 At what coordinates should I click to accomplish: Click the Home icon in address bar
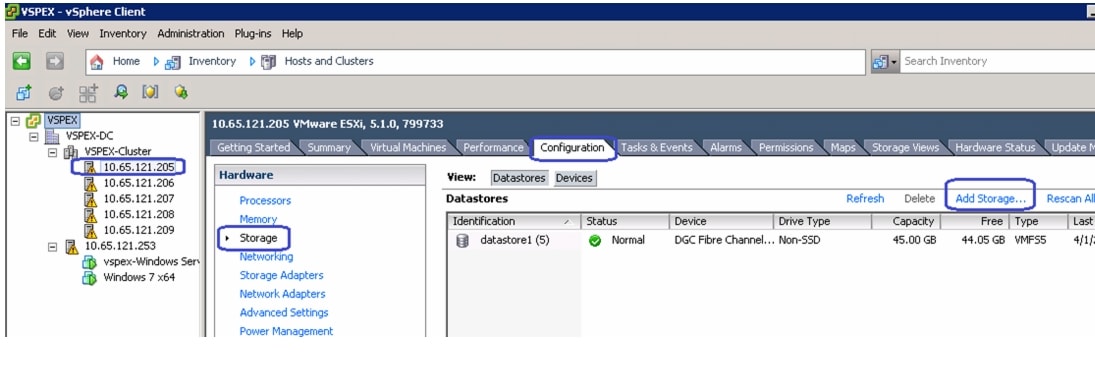coord(97,62)
